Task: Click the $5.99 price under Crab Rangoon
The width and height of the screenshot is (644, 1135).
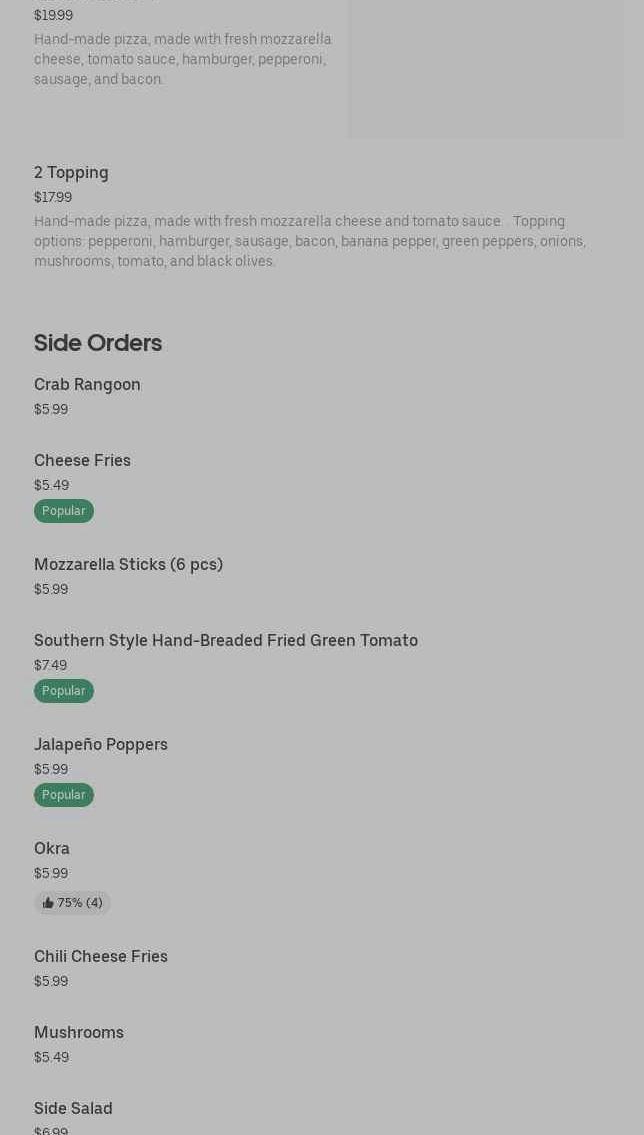Action: click(51, 409)
